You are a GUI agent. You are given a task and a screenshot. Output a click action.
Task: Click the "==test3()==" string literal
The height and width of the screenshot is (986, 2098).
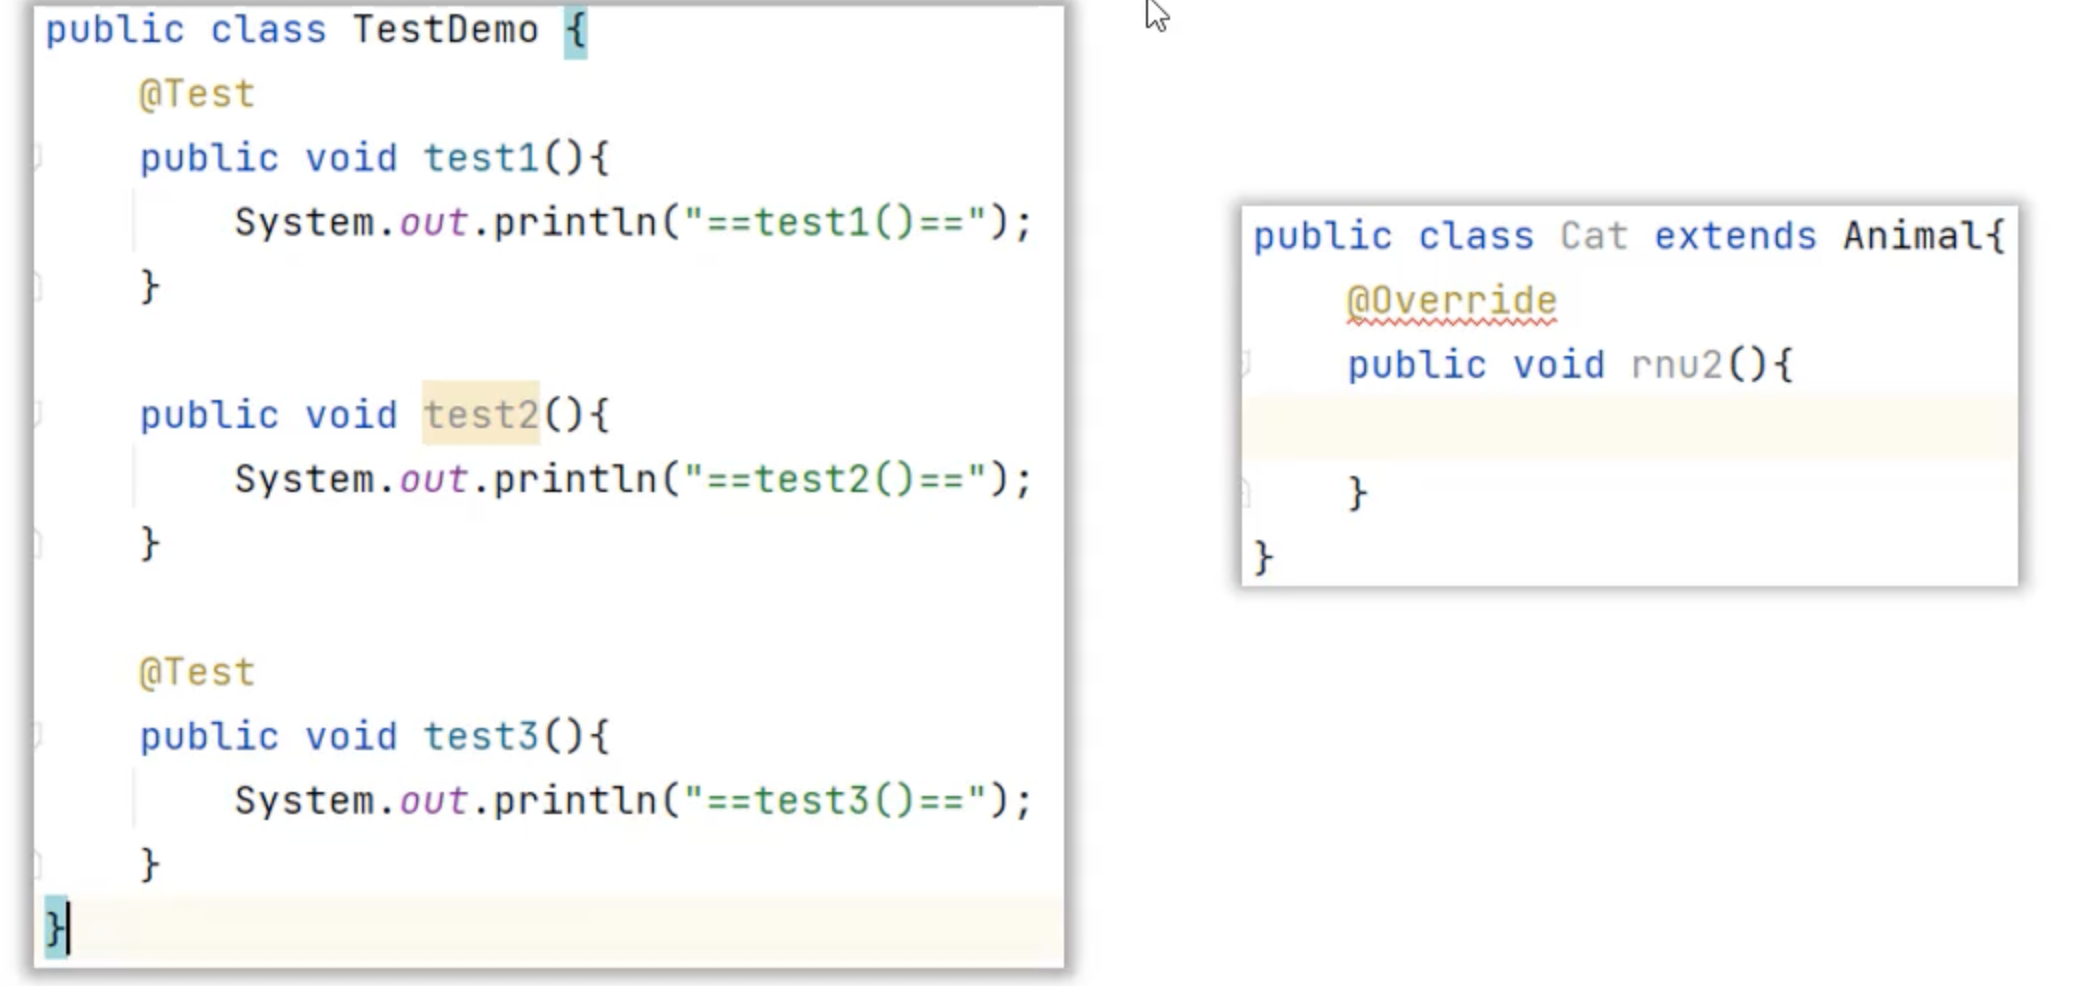click(x=835, y=801)
